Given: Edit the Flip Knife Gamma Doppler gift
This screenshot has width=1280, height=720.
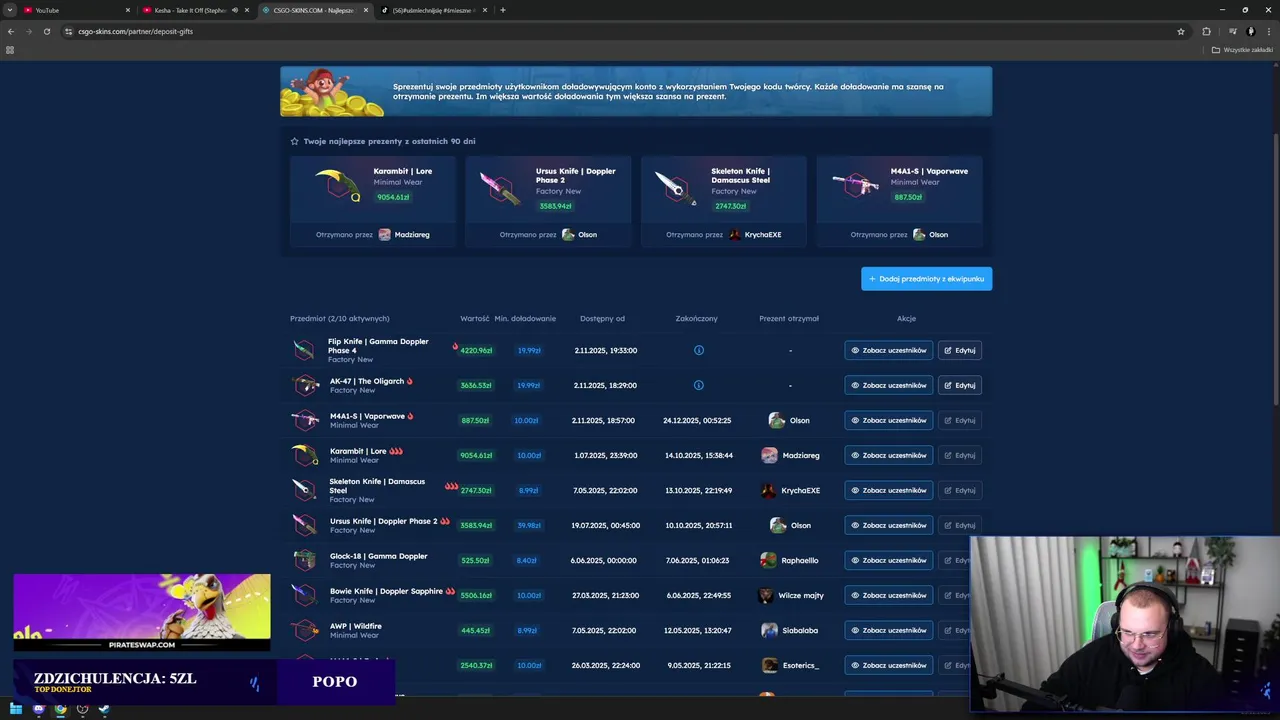Looking at the screenshot, I should click(x=960, y=350).
